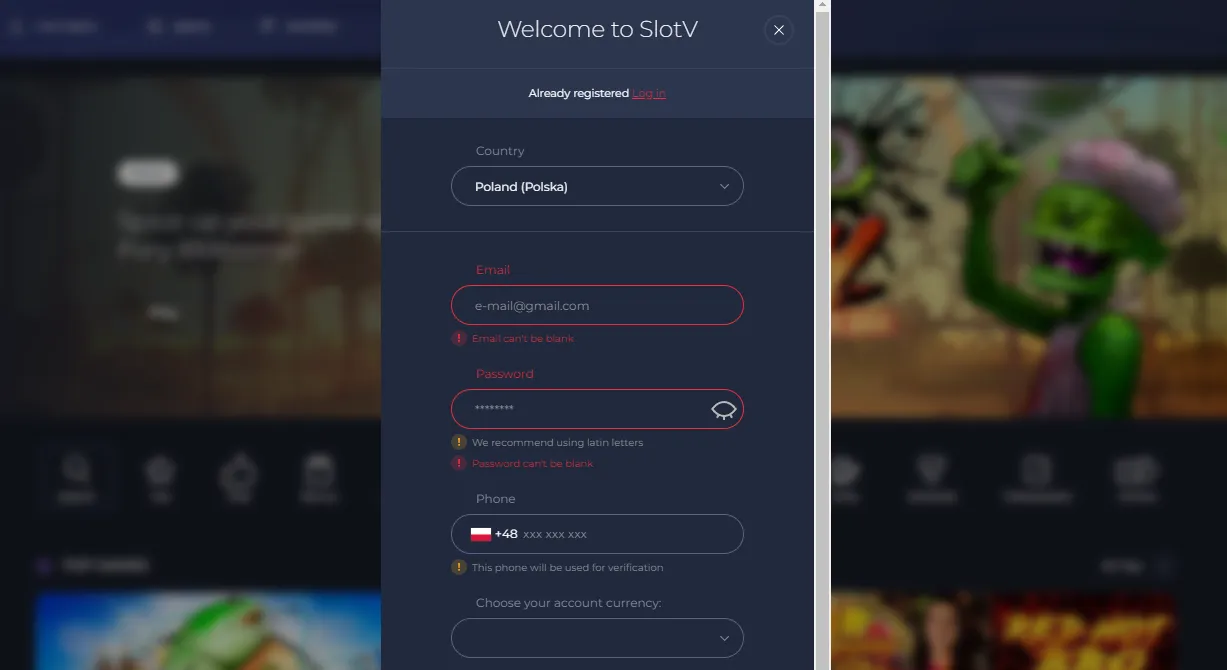Click the scrollbar up arrow
This screenshot has height=670, width=1227.
coord(823,6)
